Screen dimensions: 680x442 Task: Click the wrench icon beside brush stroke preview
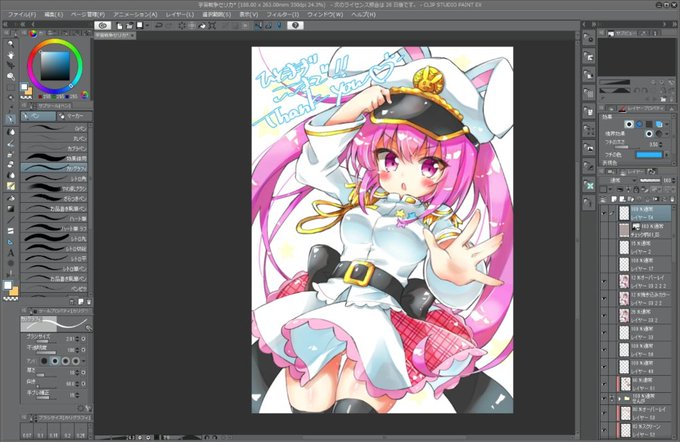click(x=88, y=327)
